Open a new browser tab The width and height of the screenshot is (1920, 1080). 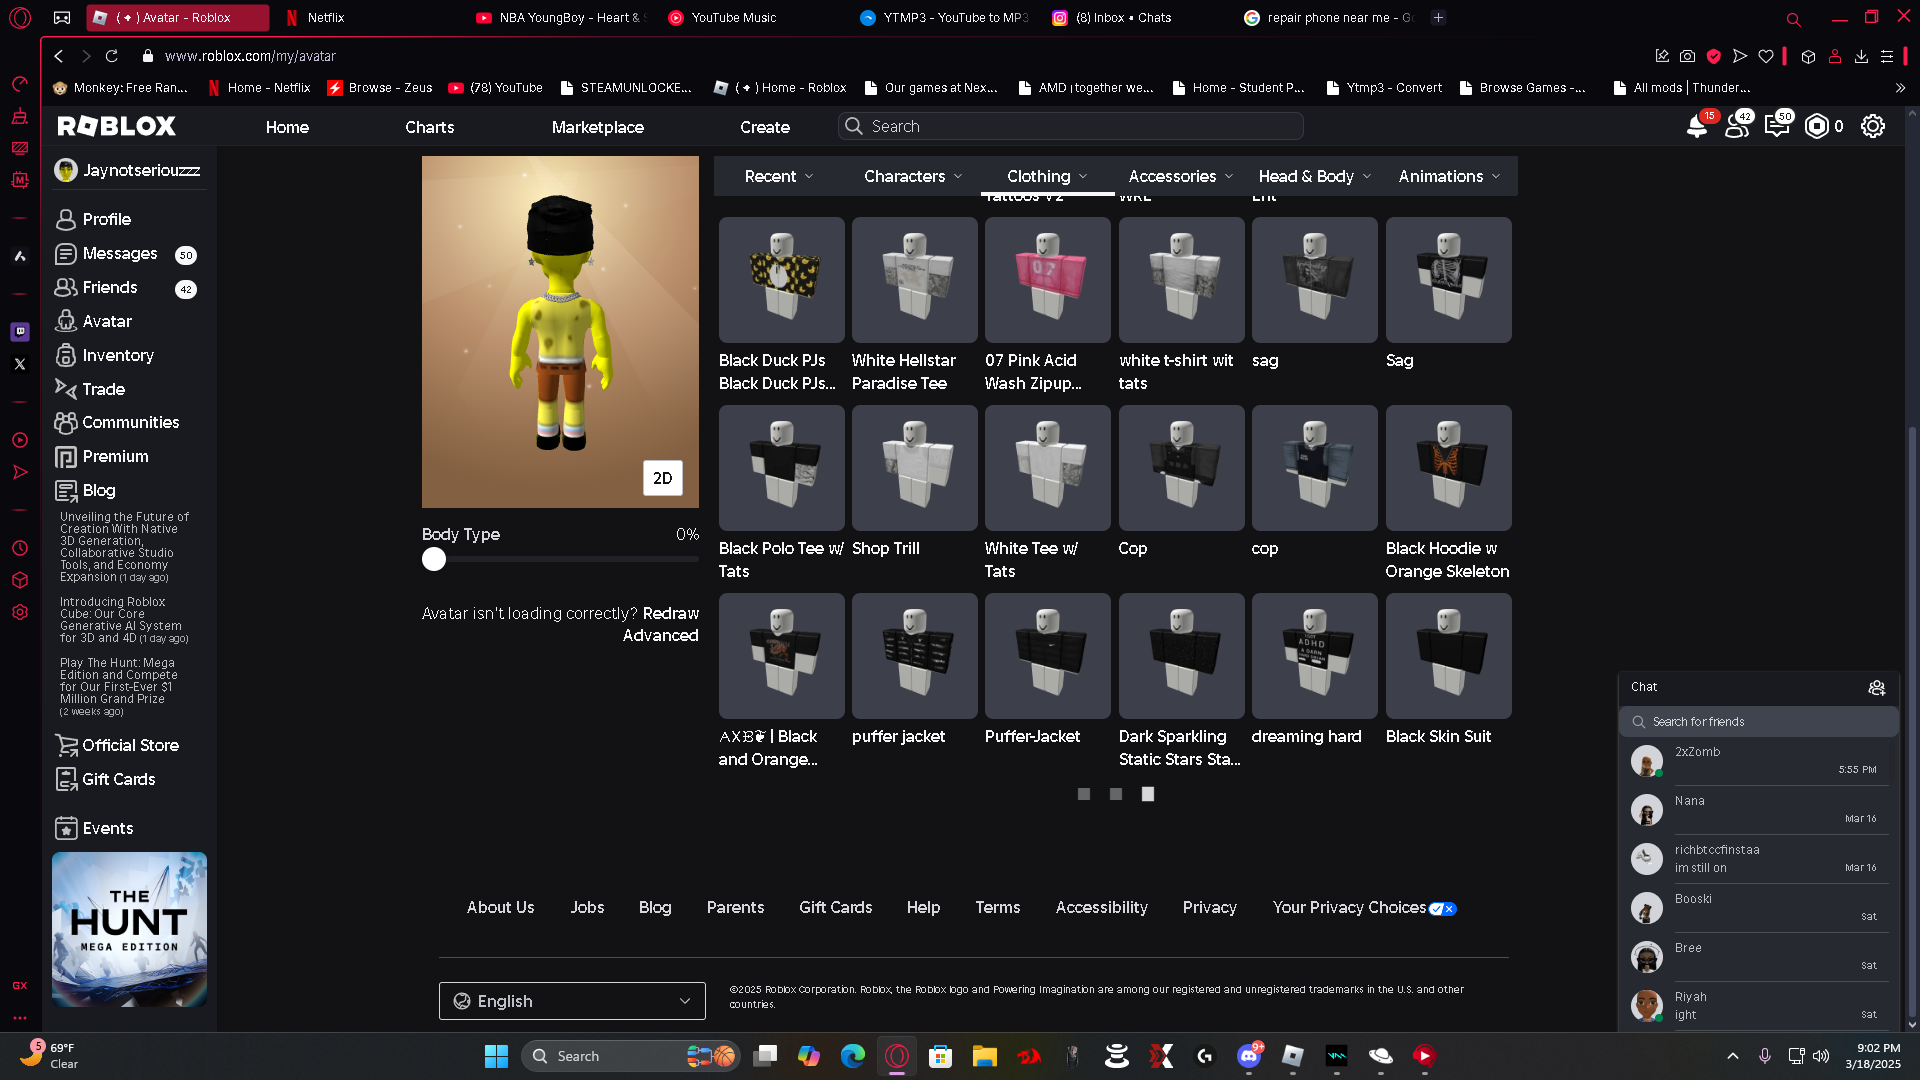[x=1438, y=17]
